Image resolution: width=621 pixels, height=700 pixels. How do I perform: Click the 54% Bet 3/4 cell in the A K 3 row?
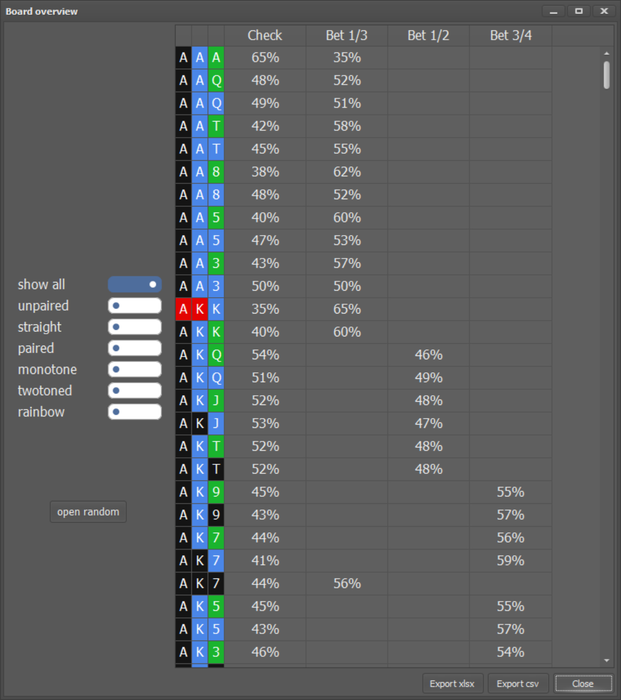coord(511,652)
